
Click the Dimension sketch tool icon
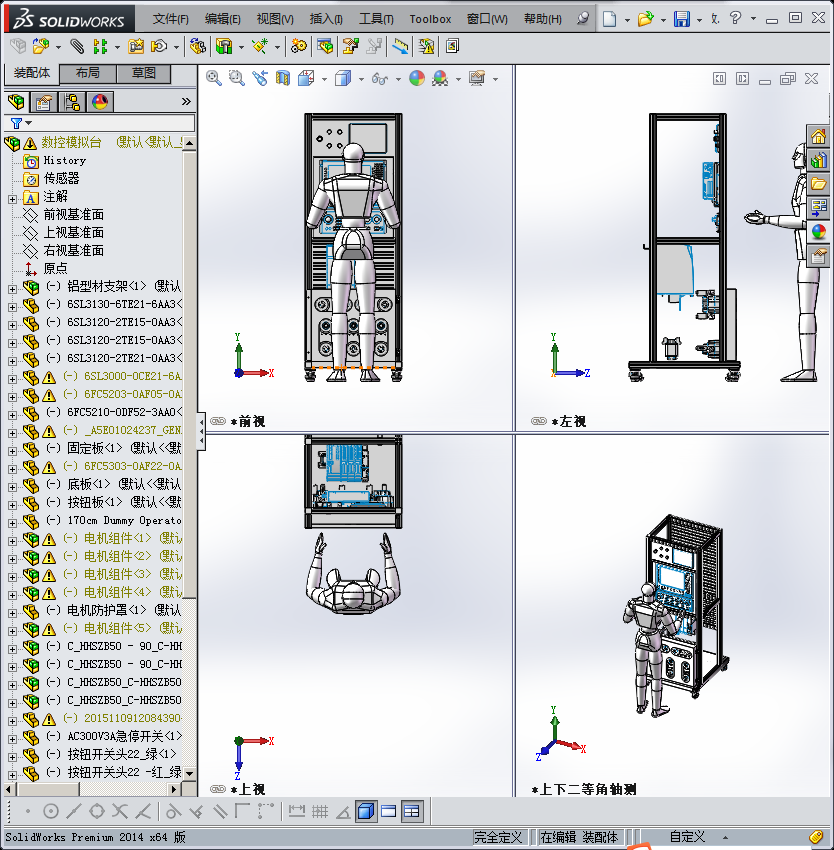pos(297,811)
